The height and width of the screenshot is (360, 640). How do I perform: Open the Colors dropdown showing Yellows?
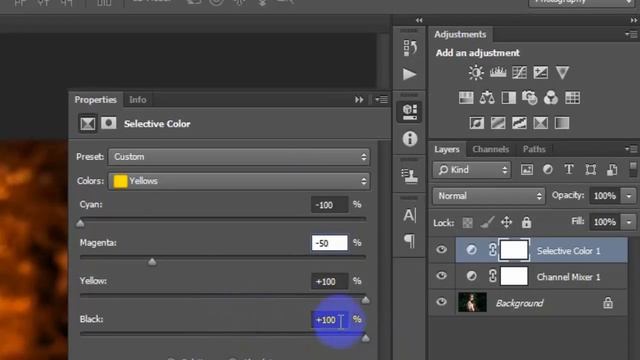coord(239,181)
